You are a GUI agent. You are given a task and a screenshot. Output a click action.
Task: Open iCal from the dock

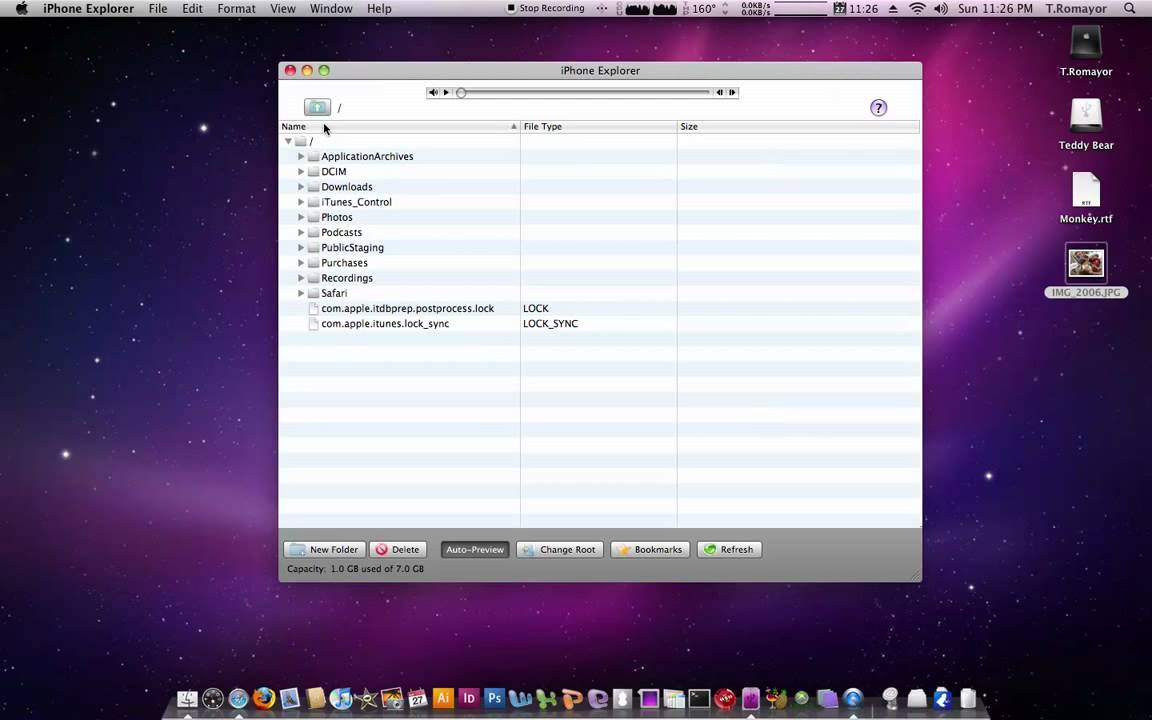[x=417, y=698]
